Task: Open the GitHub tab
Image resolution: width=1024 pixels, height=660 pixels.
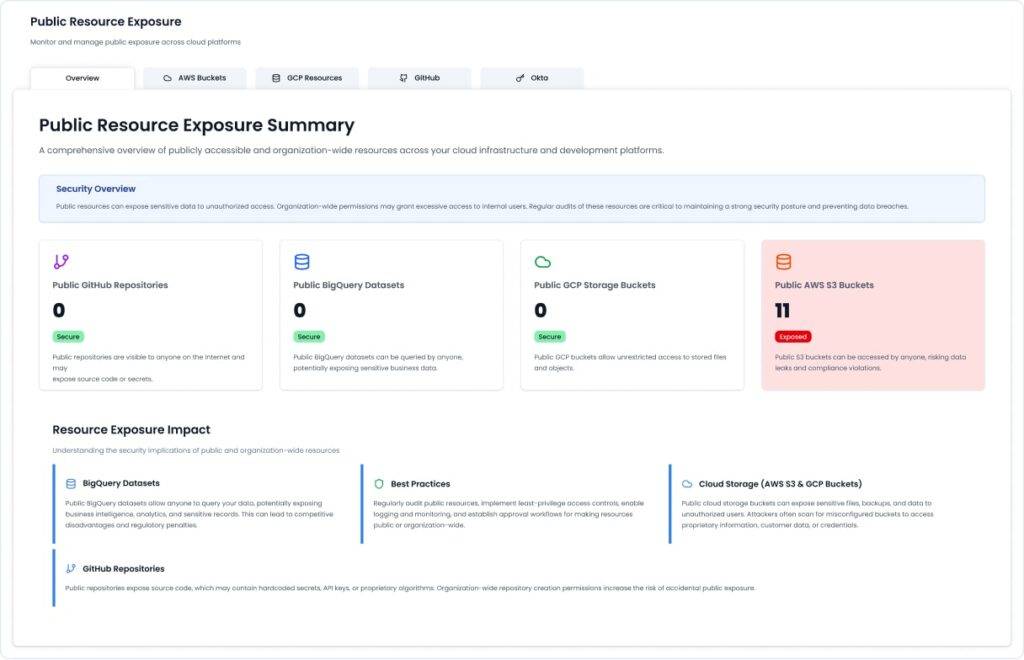Action: coord(419,78)
